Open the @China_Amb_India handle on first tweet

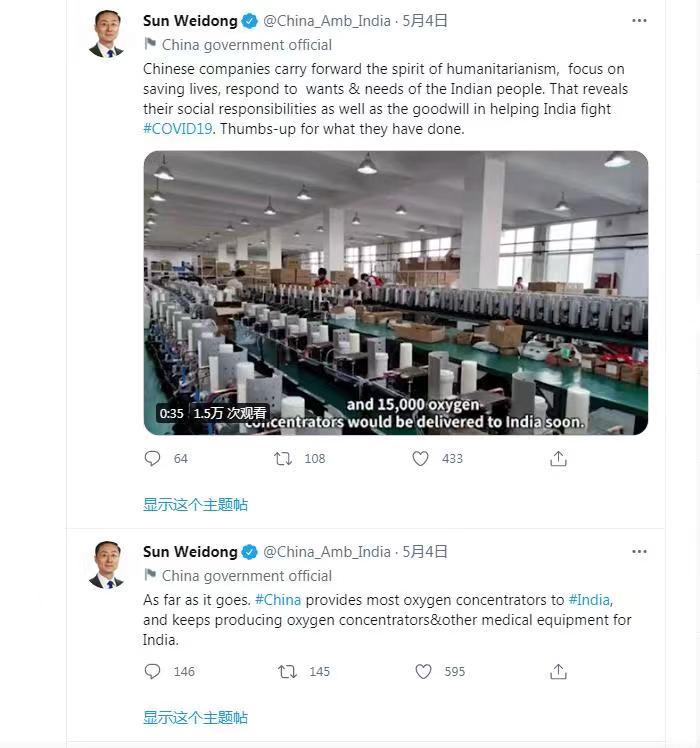click(x=327, y=20)
